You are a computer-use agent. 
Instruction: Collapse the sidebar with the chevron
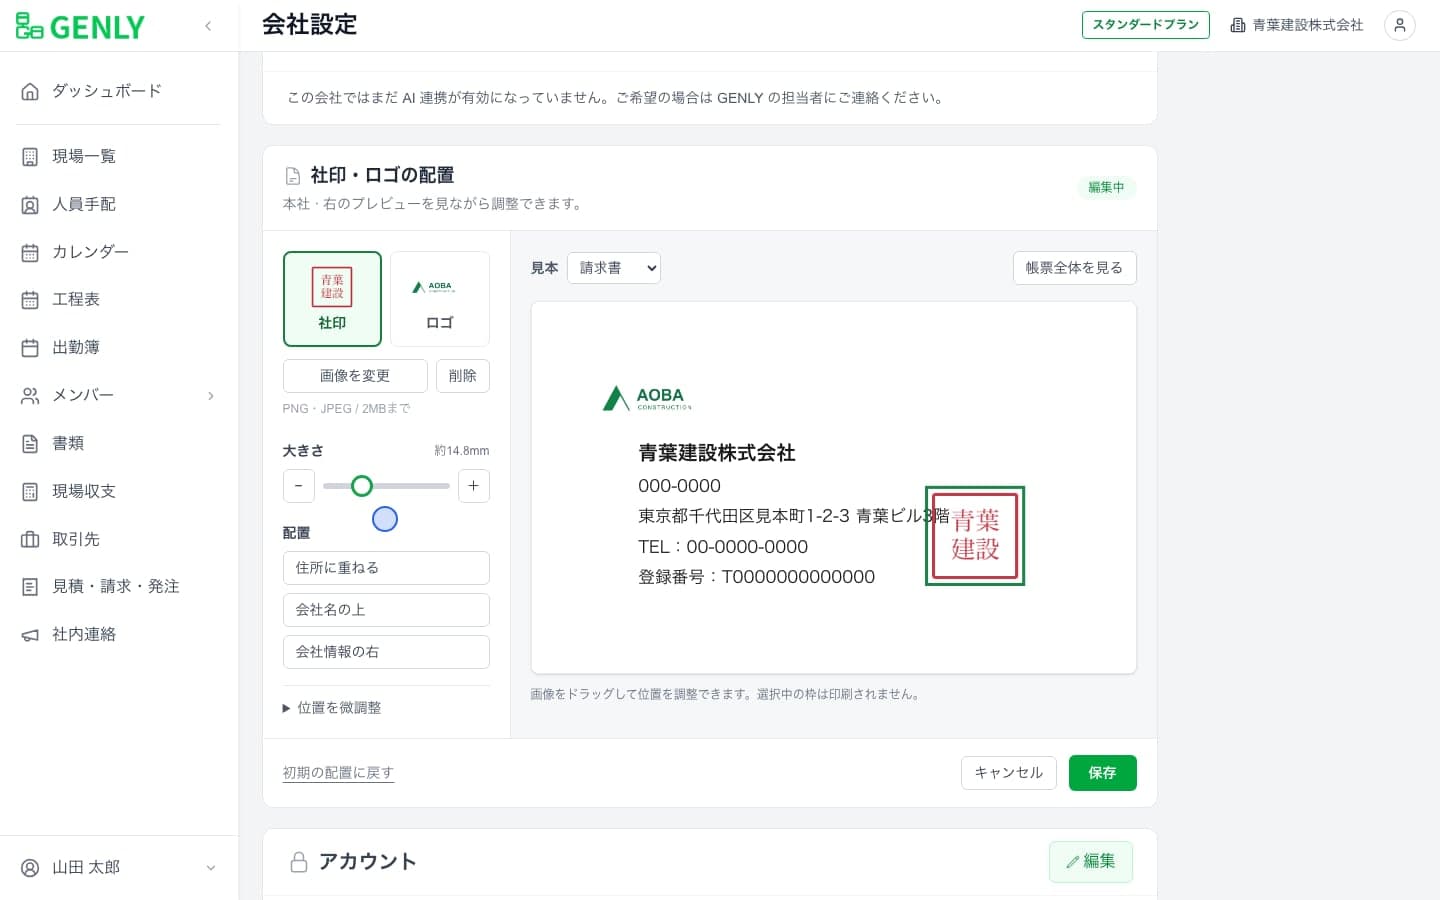point(208,26)
